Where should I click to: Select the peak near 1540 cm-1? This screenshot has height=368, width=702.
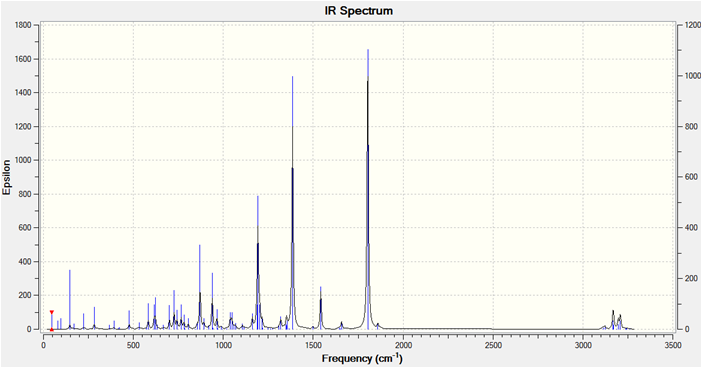pyautogui.click(x=321, y=308)
